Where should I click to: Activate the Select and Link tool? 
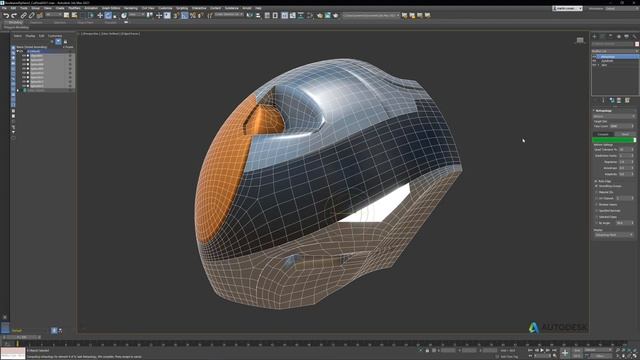(23, 16)
